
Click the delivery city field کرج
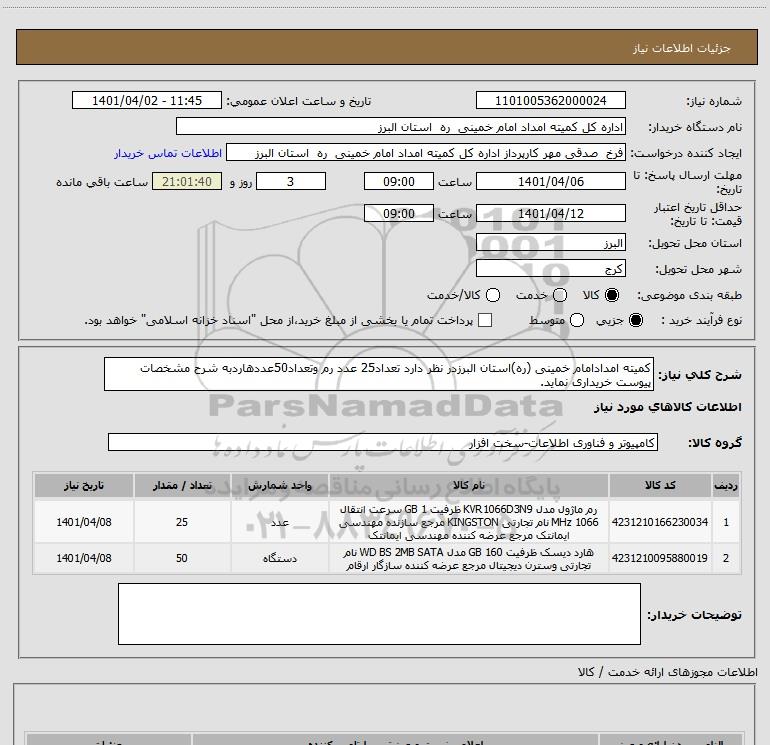coord(550,268)
